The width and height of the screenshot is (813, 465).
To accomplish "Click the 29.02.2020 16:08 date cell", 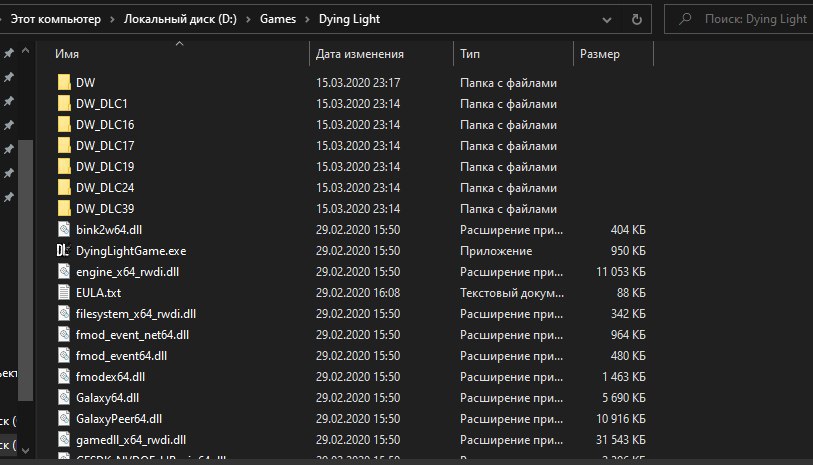I will (358, 292).
